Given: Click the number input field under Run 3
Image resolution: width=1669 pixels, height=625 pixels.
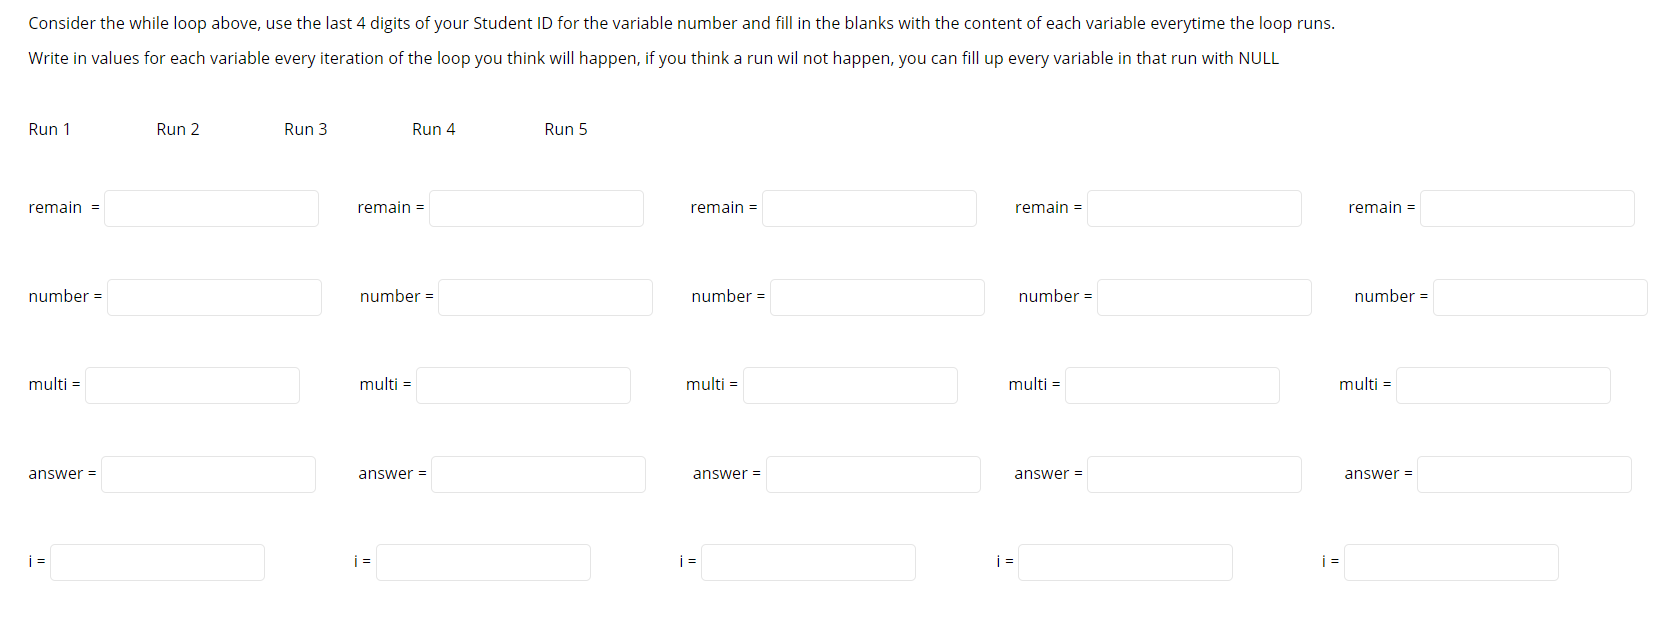Looking at the screenshot, I should 876,297.
